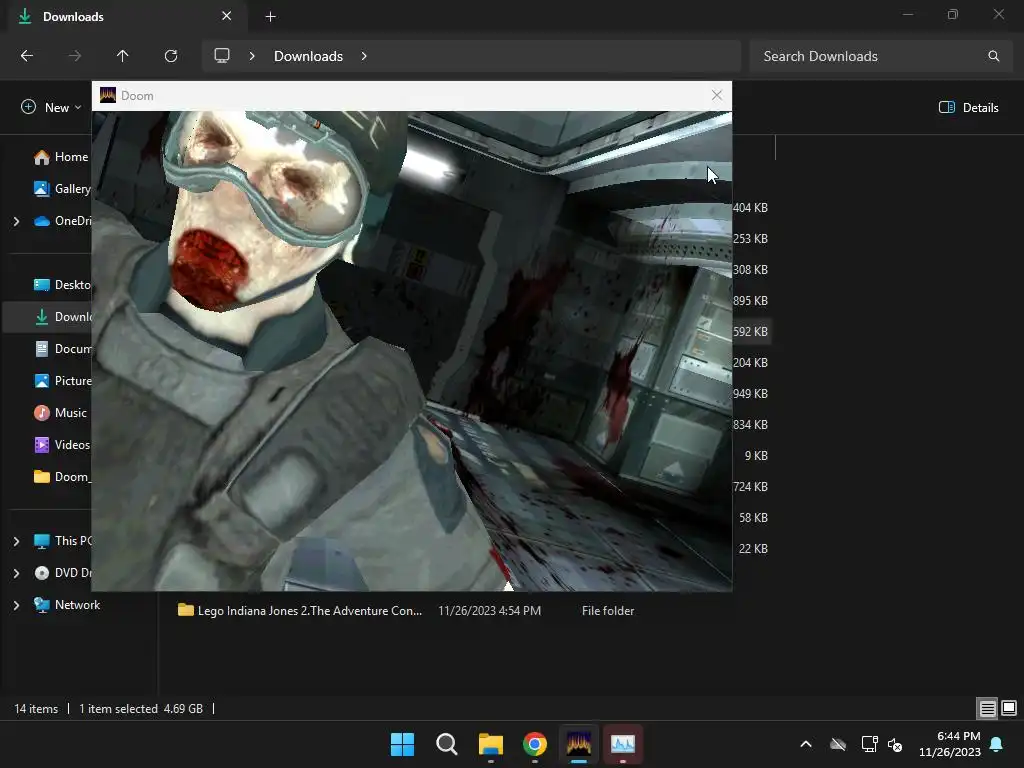This screenshot has width=1024, height=768.
Task: Open File Explorer from taskbar
Action: 490,744
